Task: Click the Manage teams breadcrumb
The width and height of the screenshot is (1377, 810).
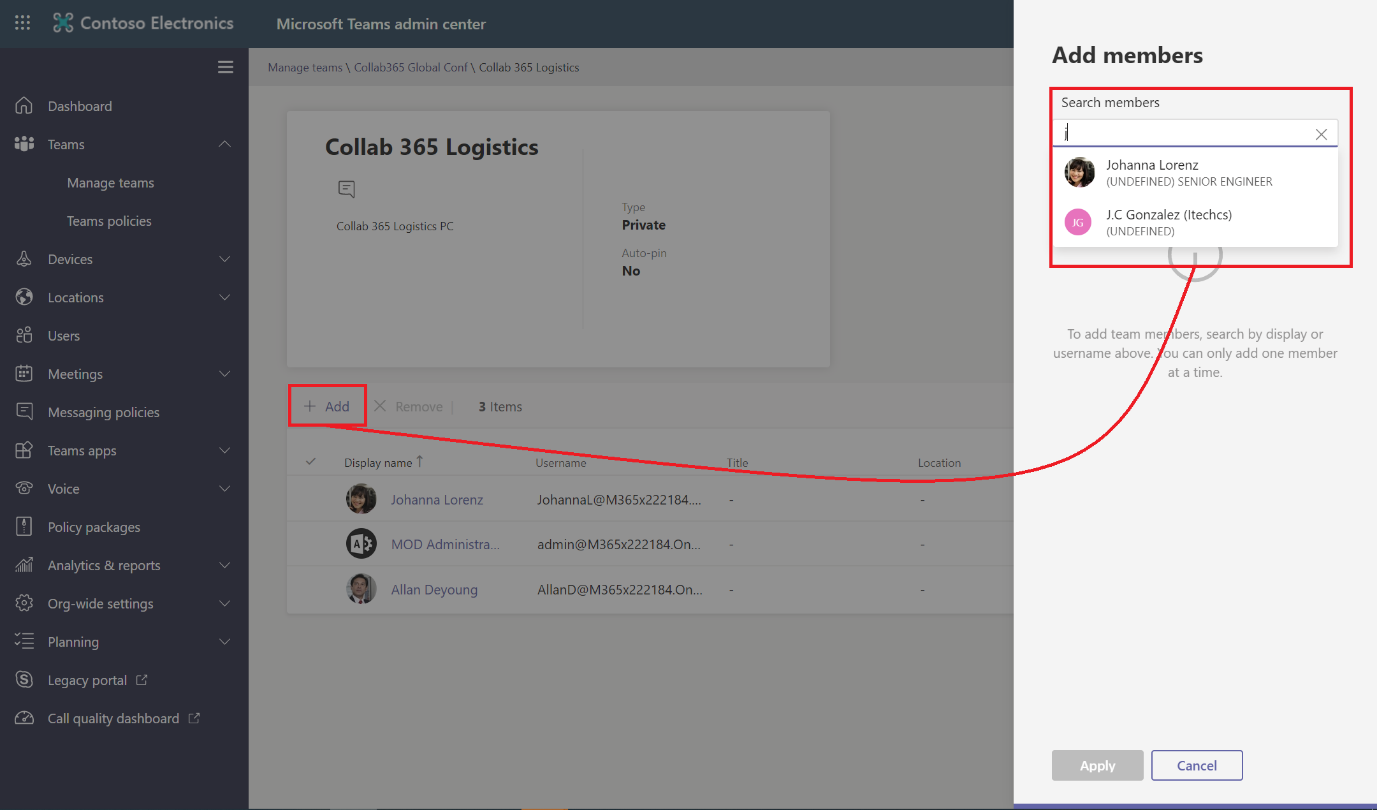Action: tap(305, 68)
